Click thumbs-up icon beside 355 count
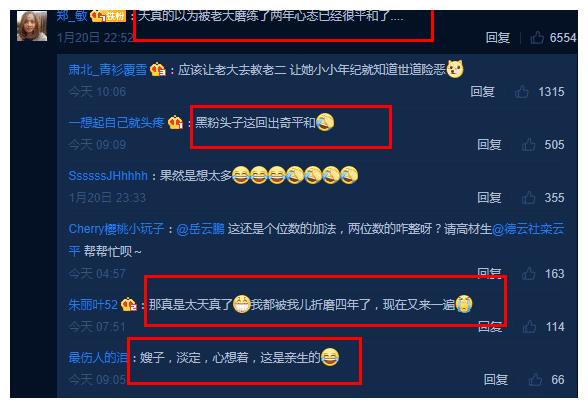The image size is (588, 408). click(528, 198)
